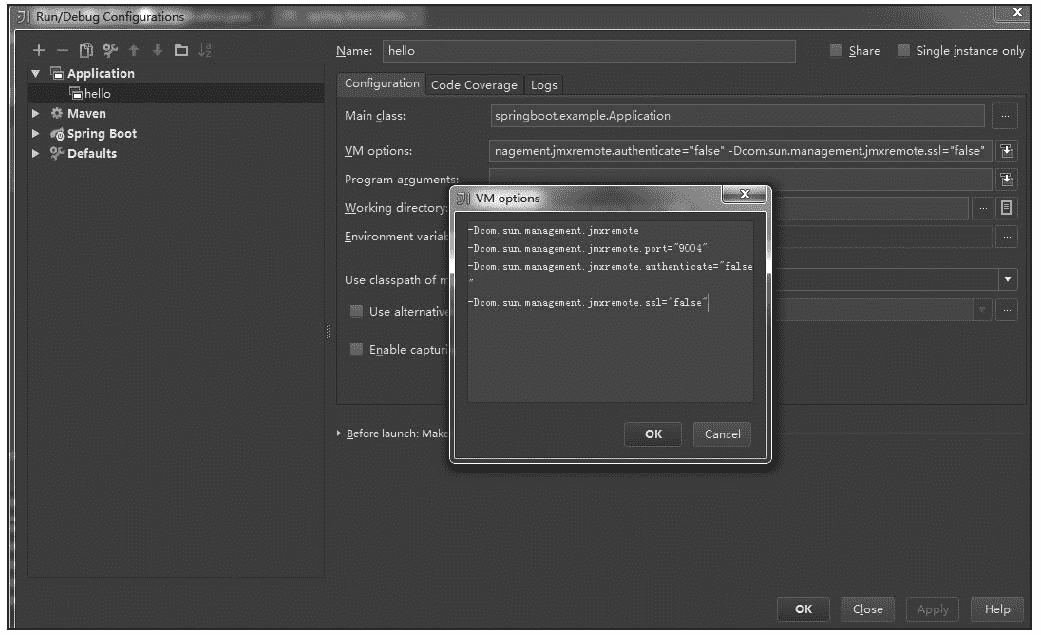Viewport: 1041px width, 635px height.
Task: Click the expand icon beside VM options field
Action: pyautogui.click(x=1007, y=151)
